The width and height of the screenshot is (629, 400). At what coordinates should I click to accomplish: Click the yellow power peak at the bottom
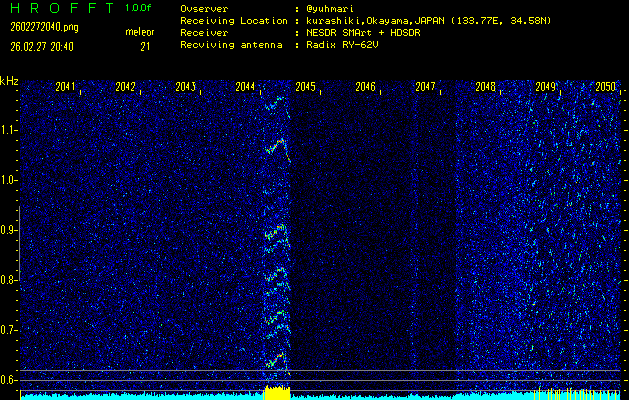pos(276,390)
